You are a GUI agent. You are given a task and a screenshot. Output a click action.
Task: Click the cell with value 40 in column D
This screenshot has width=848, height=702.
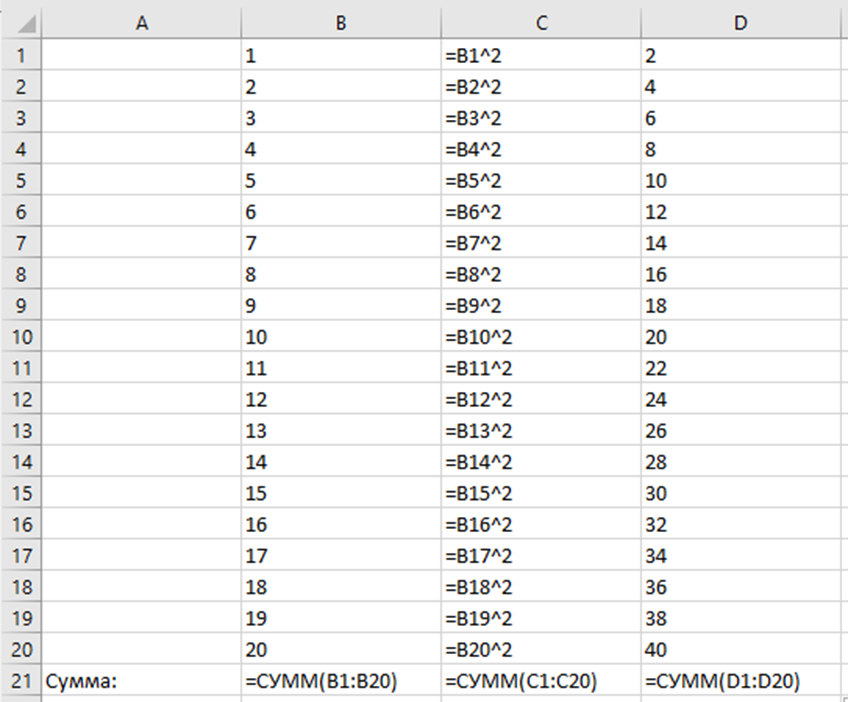(x=740, y=650)
